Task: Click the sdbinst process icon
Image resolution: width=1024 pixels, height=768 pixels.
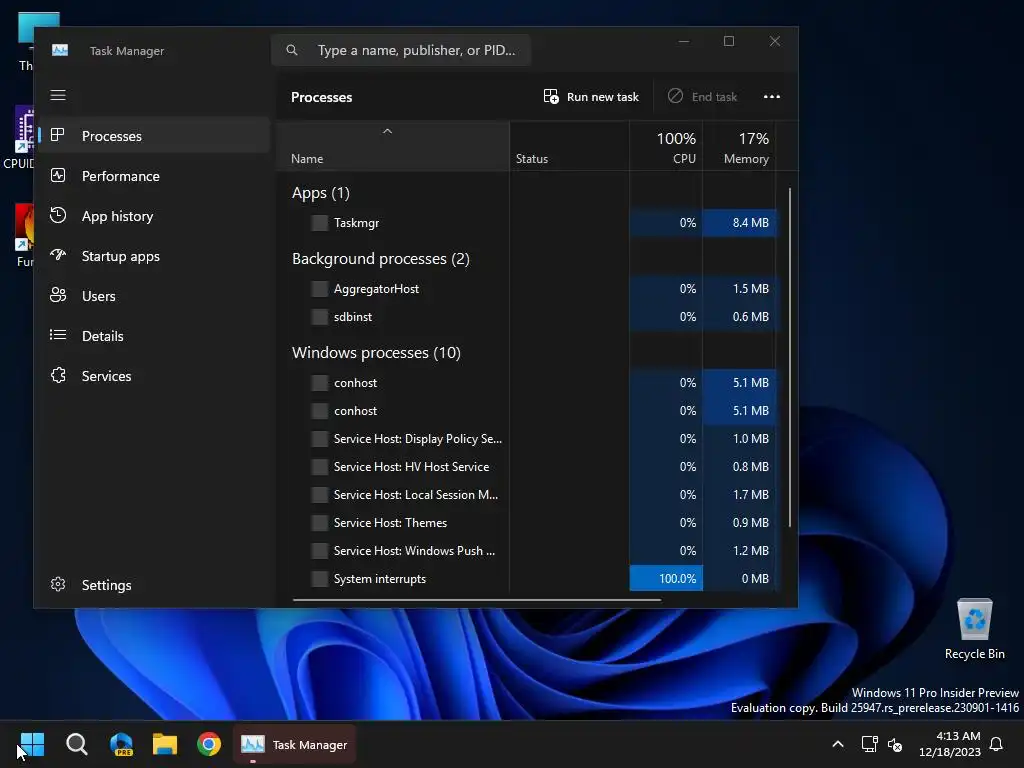Action: pyautogui.click(x=319, y=317)
